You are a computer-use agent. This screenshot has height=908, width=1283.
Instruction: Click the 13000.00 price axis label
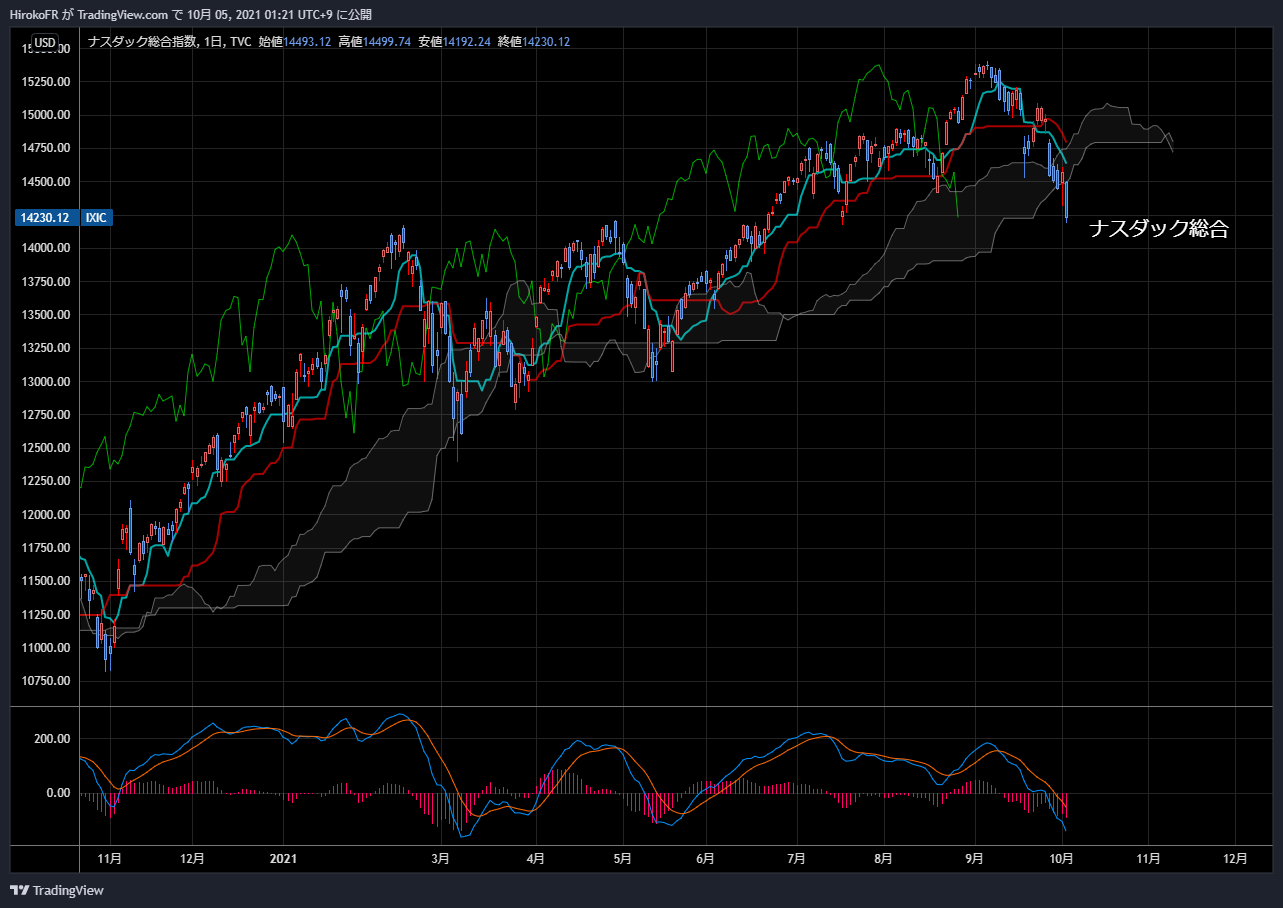(x=44, y=382)
